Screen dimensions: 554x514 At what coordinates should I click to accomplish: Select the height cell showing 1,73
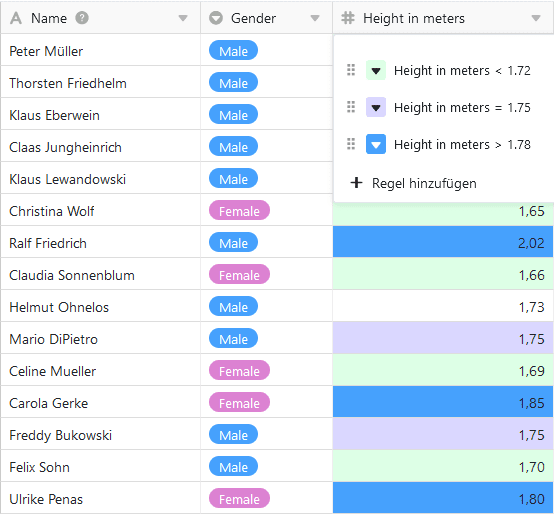(443, 306)
